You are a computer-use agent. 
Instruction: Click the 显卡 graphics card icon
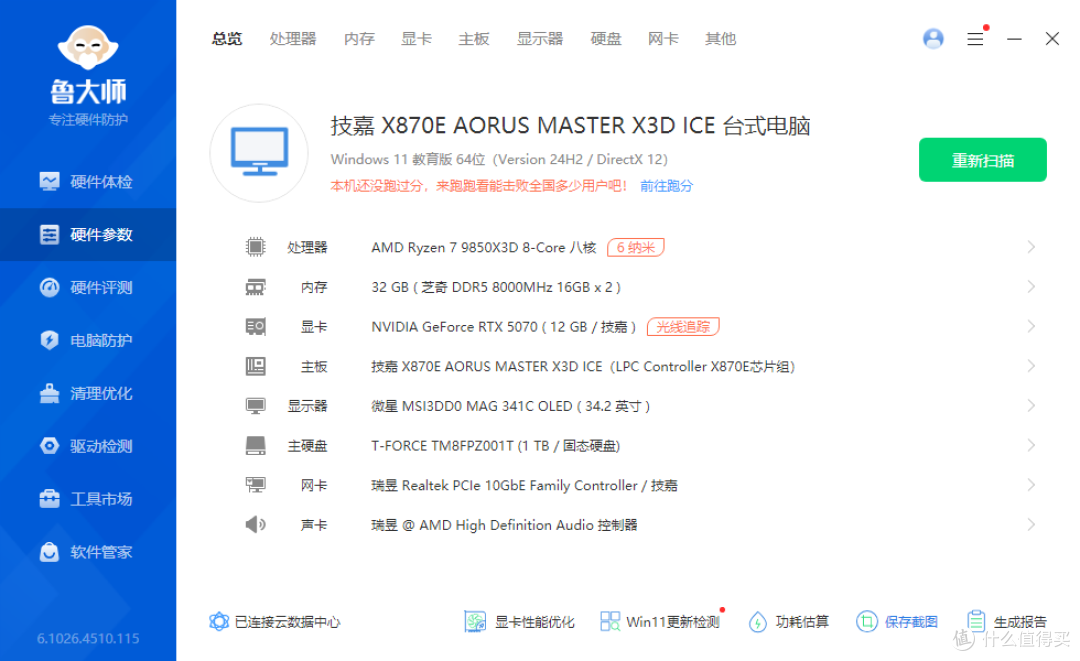pyautogui.click(x=256, y=326)
